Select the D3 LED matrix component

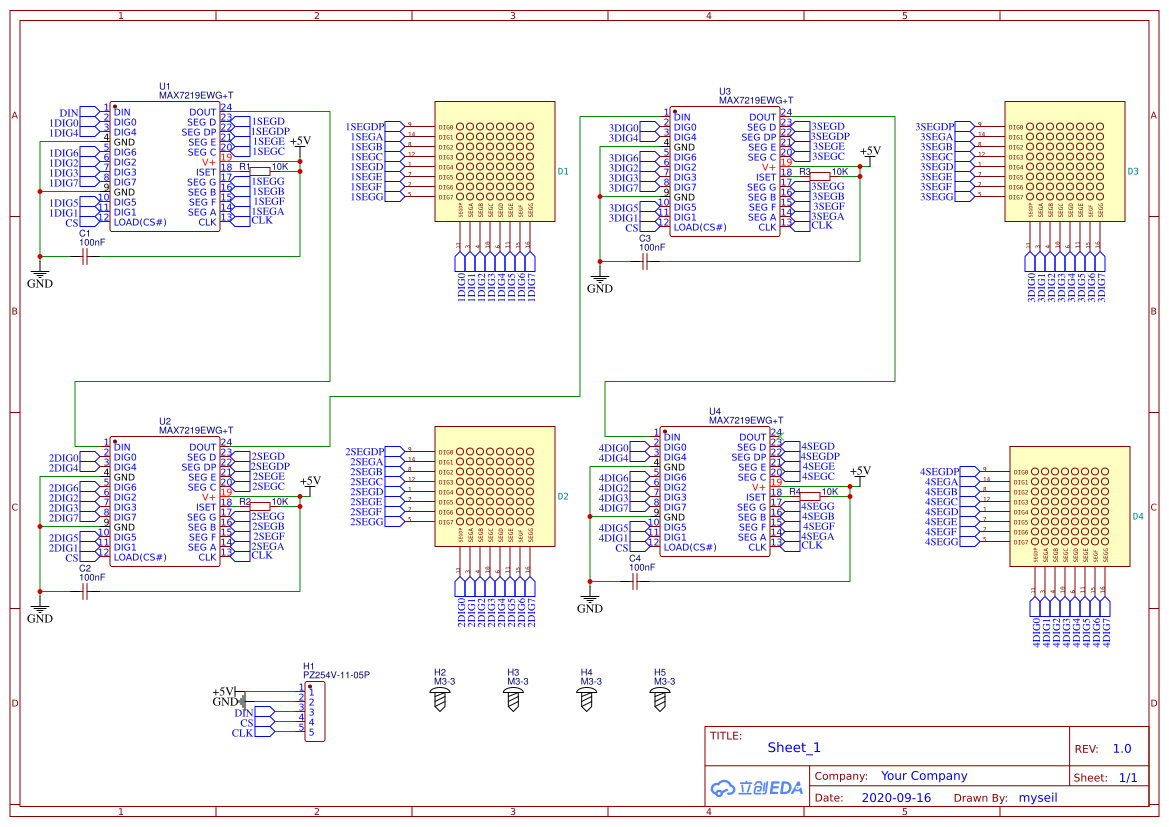coord(1065,162)
